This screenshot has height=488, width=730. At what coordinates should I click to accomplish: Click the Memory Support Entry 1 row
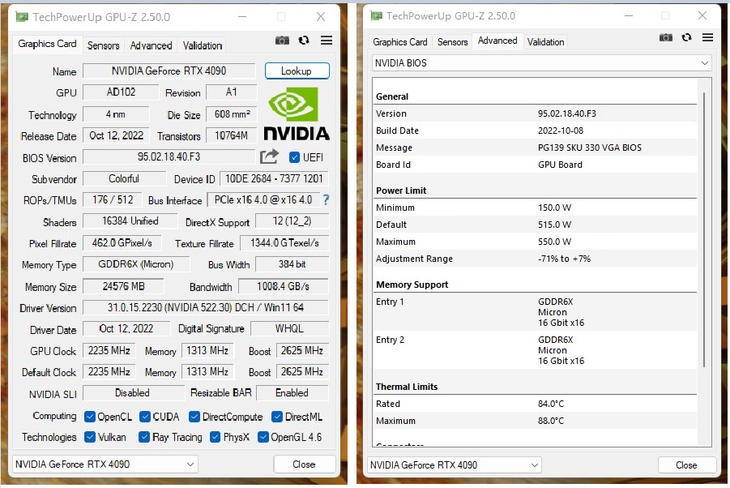[x=536, y=312]
